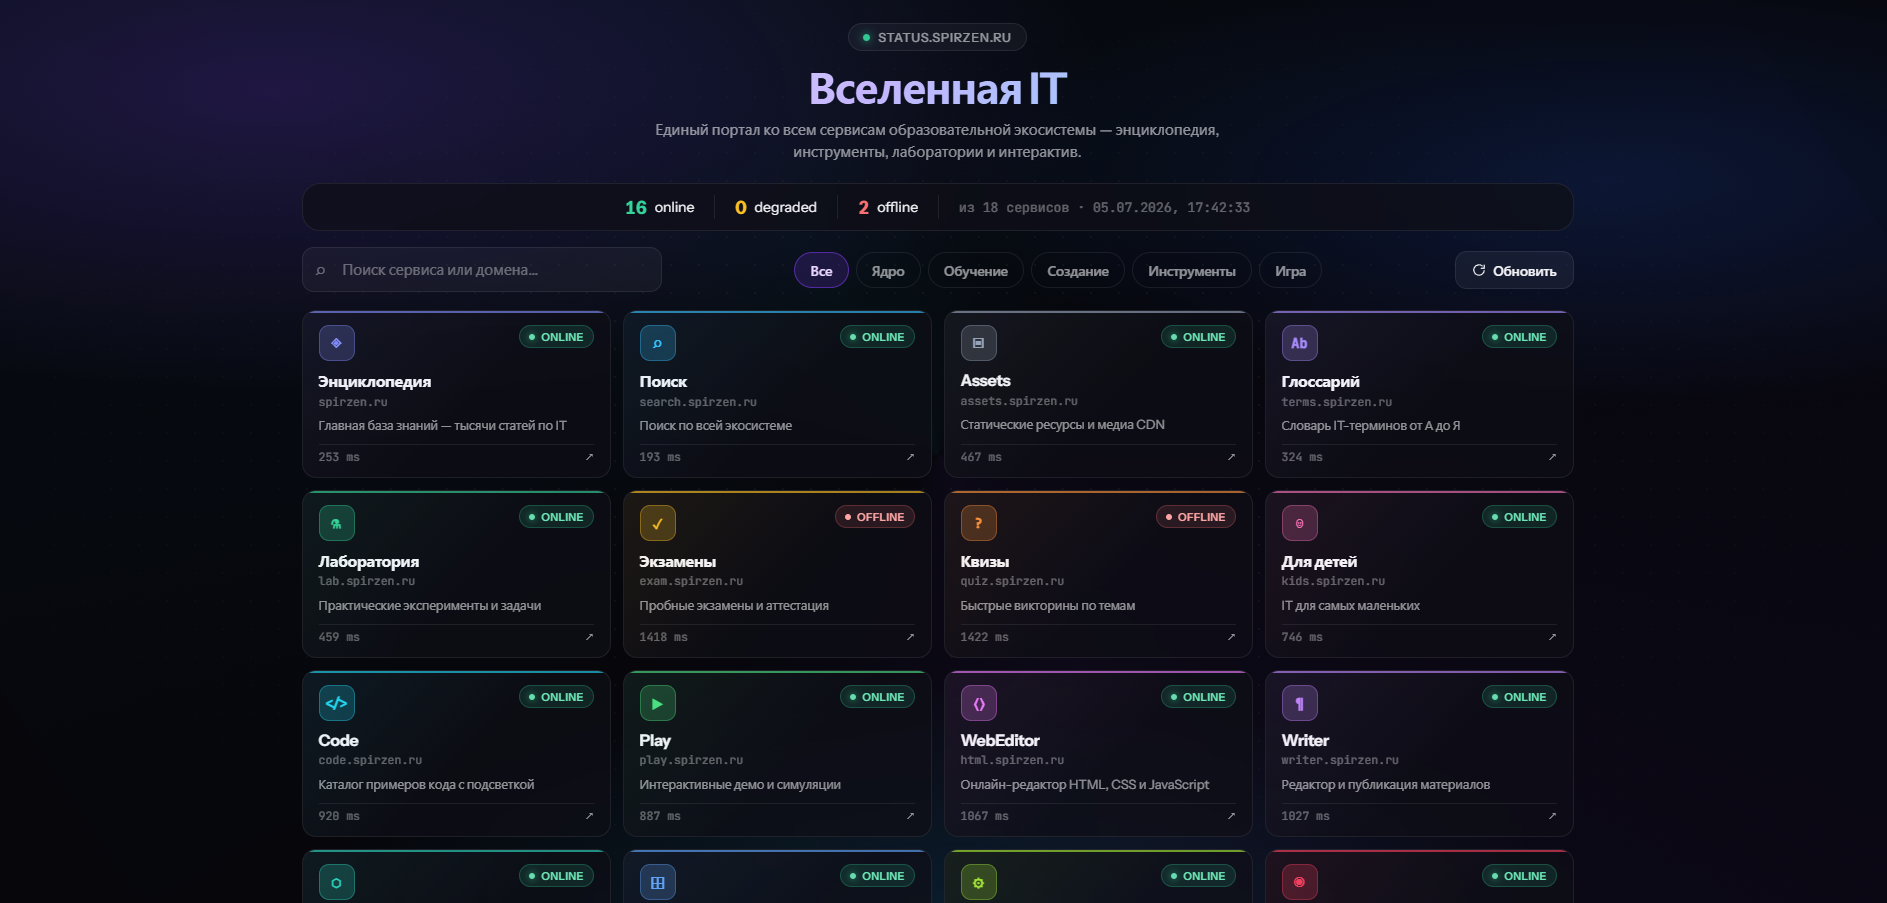Open the 'WebEditor' card title
Viewport: 1887px width, 903px height.
[x=1000, y=741]
